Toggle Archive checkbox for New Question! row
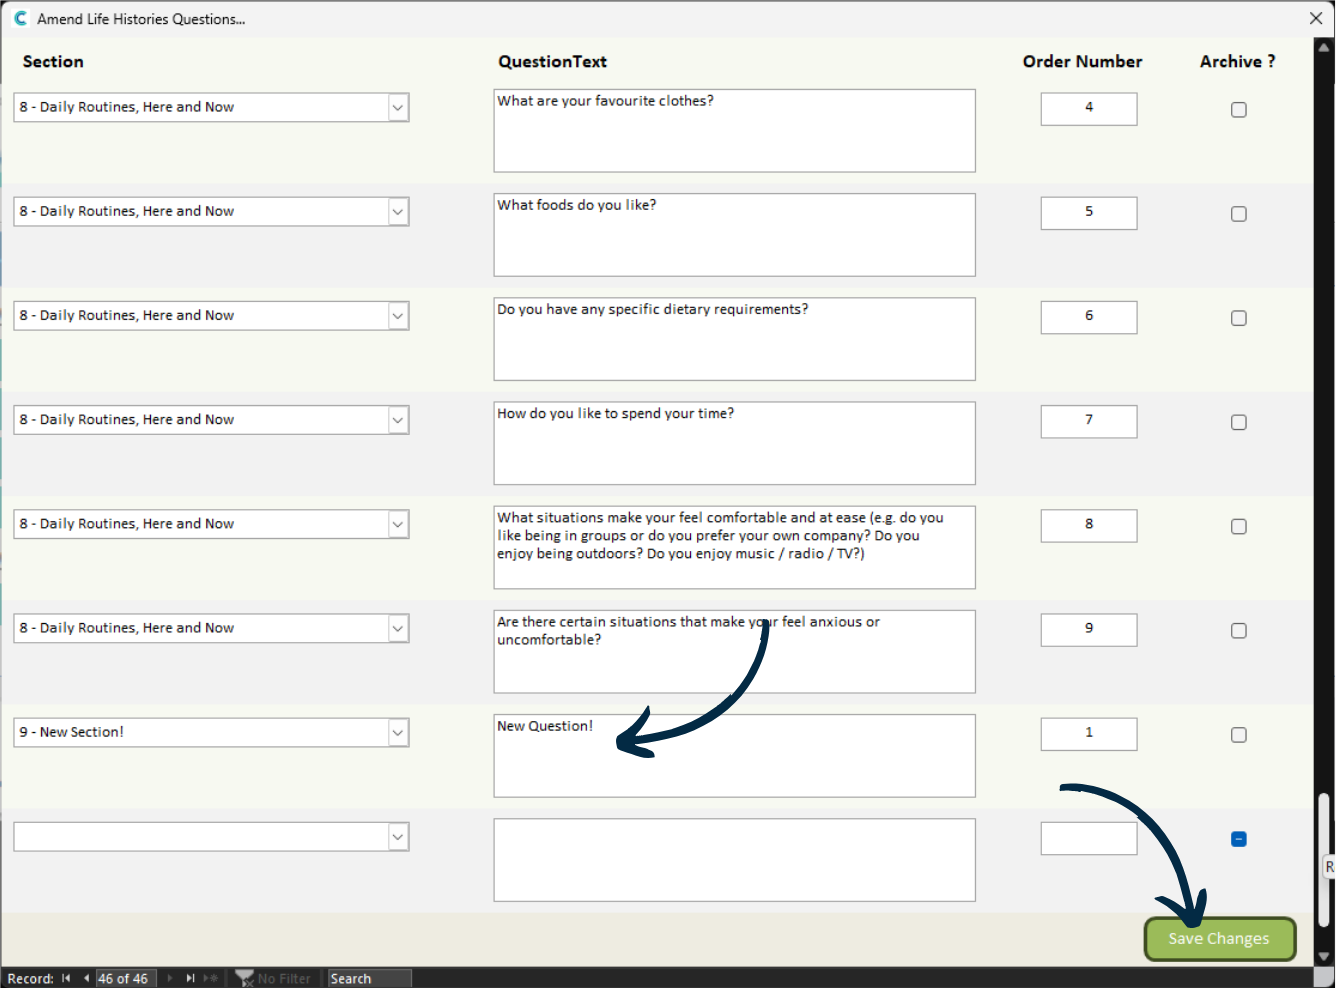 click(x=1238, y=735)
